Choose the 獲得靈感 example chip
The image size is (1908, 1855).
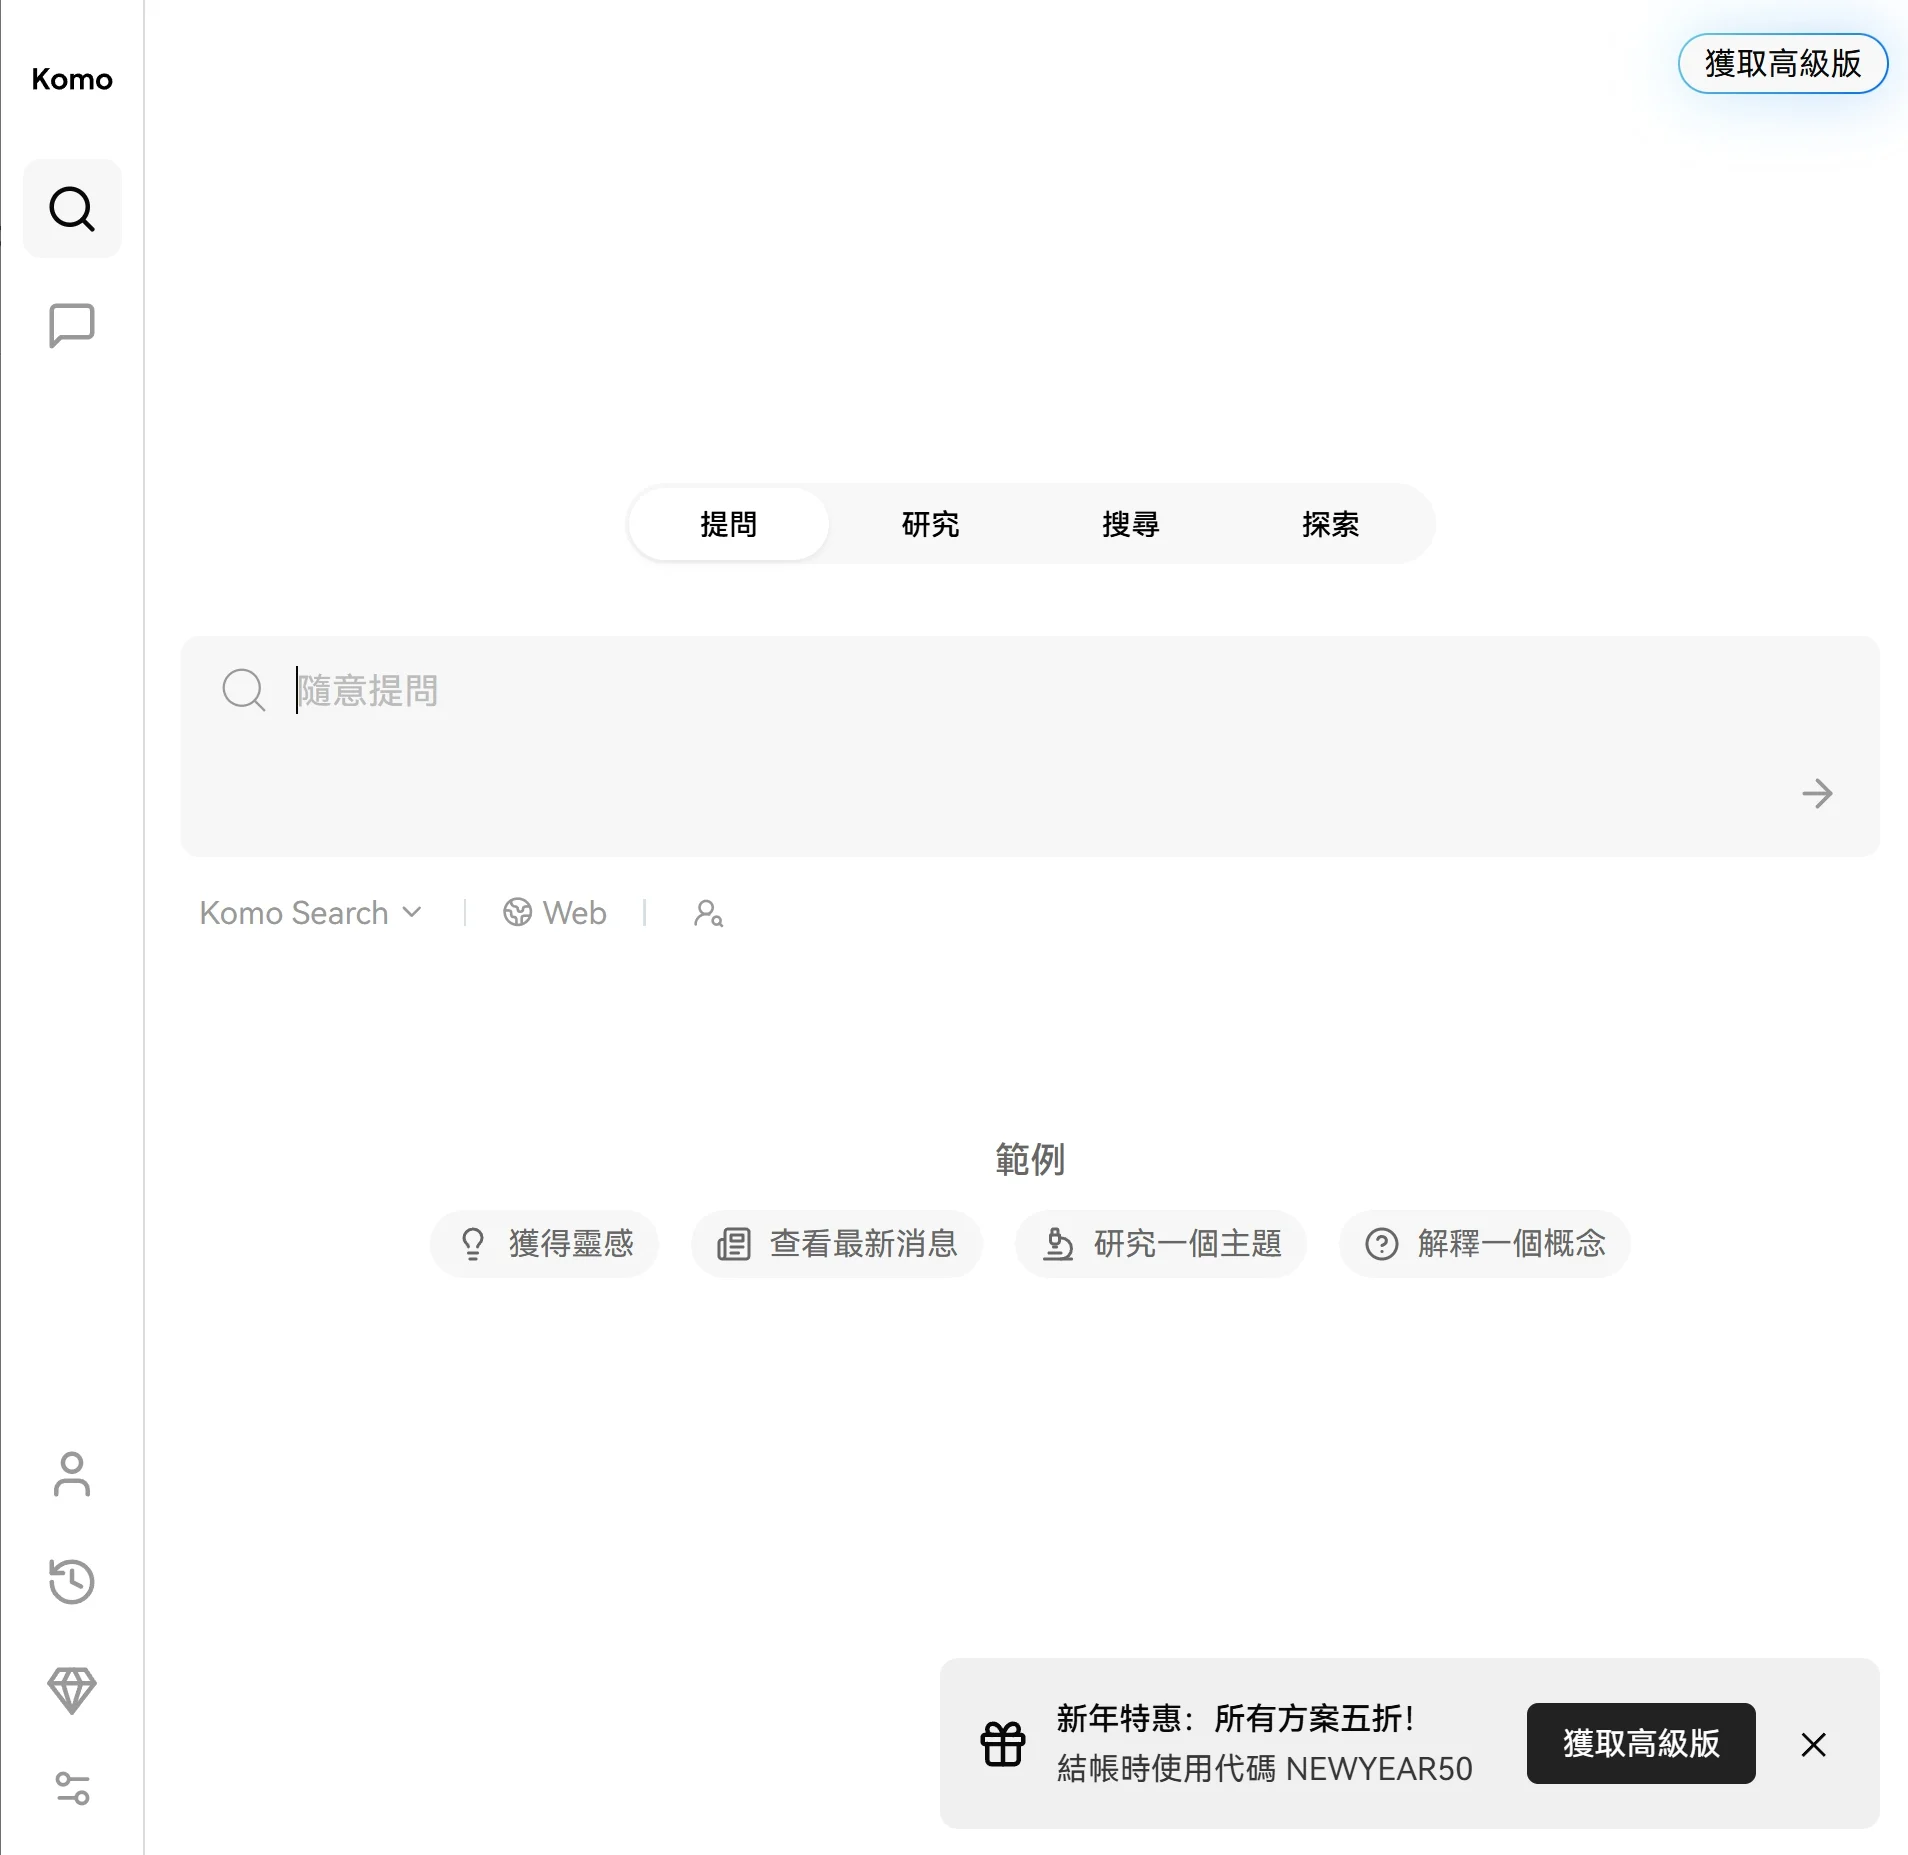[x=545, y=1244]
